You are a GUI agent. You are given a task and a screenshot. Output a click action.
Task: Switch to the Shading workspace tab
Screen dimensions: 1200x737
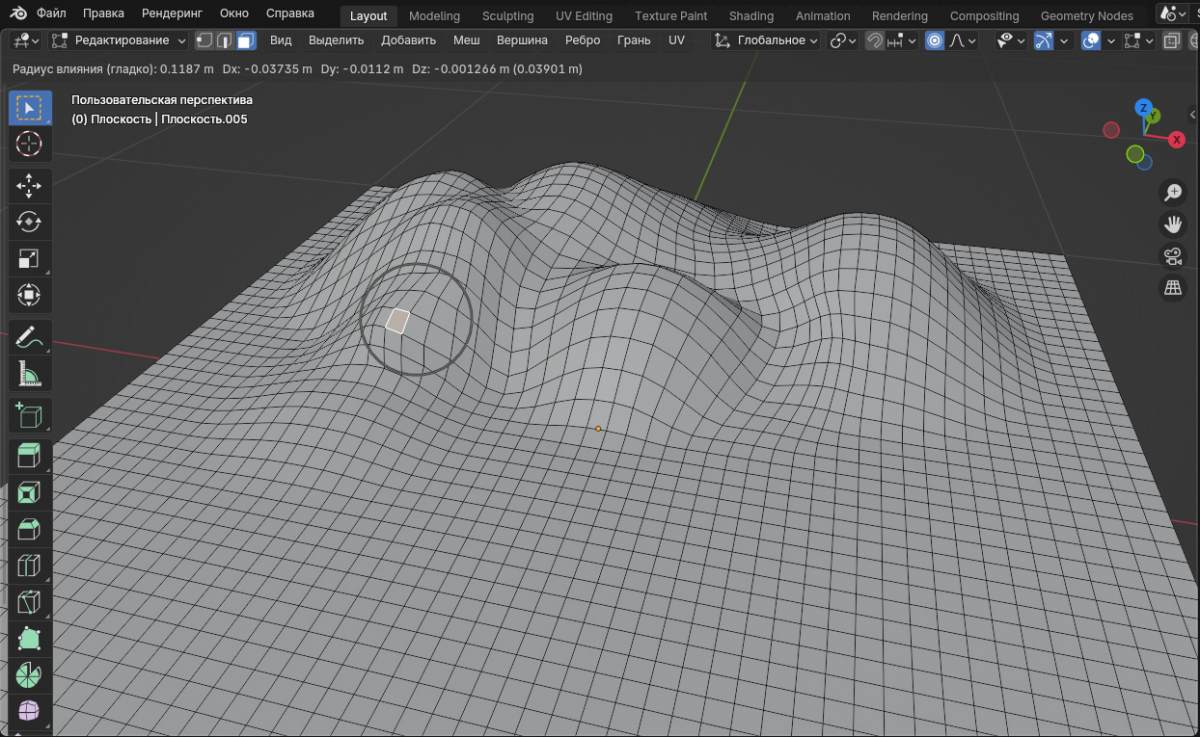(x=751, y=16)
